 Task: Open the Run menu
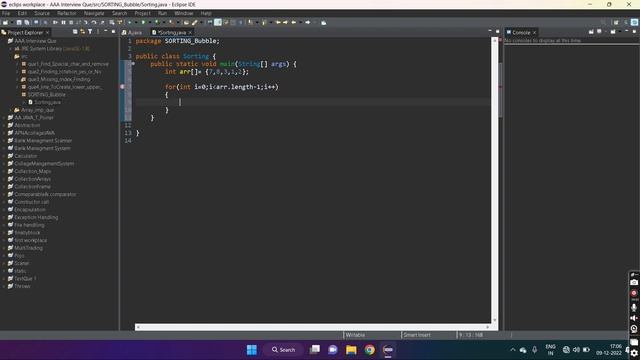pyautogui.click(x=162, y=13)
